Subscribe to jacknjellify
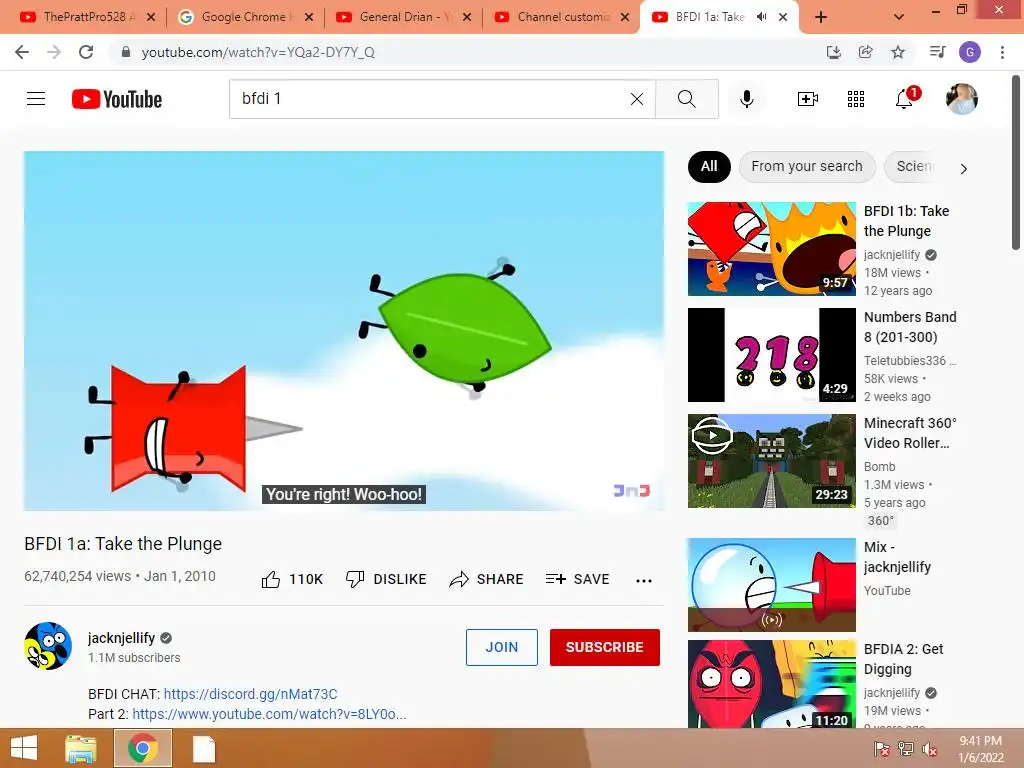Image resolution: width=1024 pixels, height=768 pixels. click(x=605, y=647)
